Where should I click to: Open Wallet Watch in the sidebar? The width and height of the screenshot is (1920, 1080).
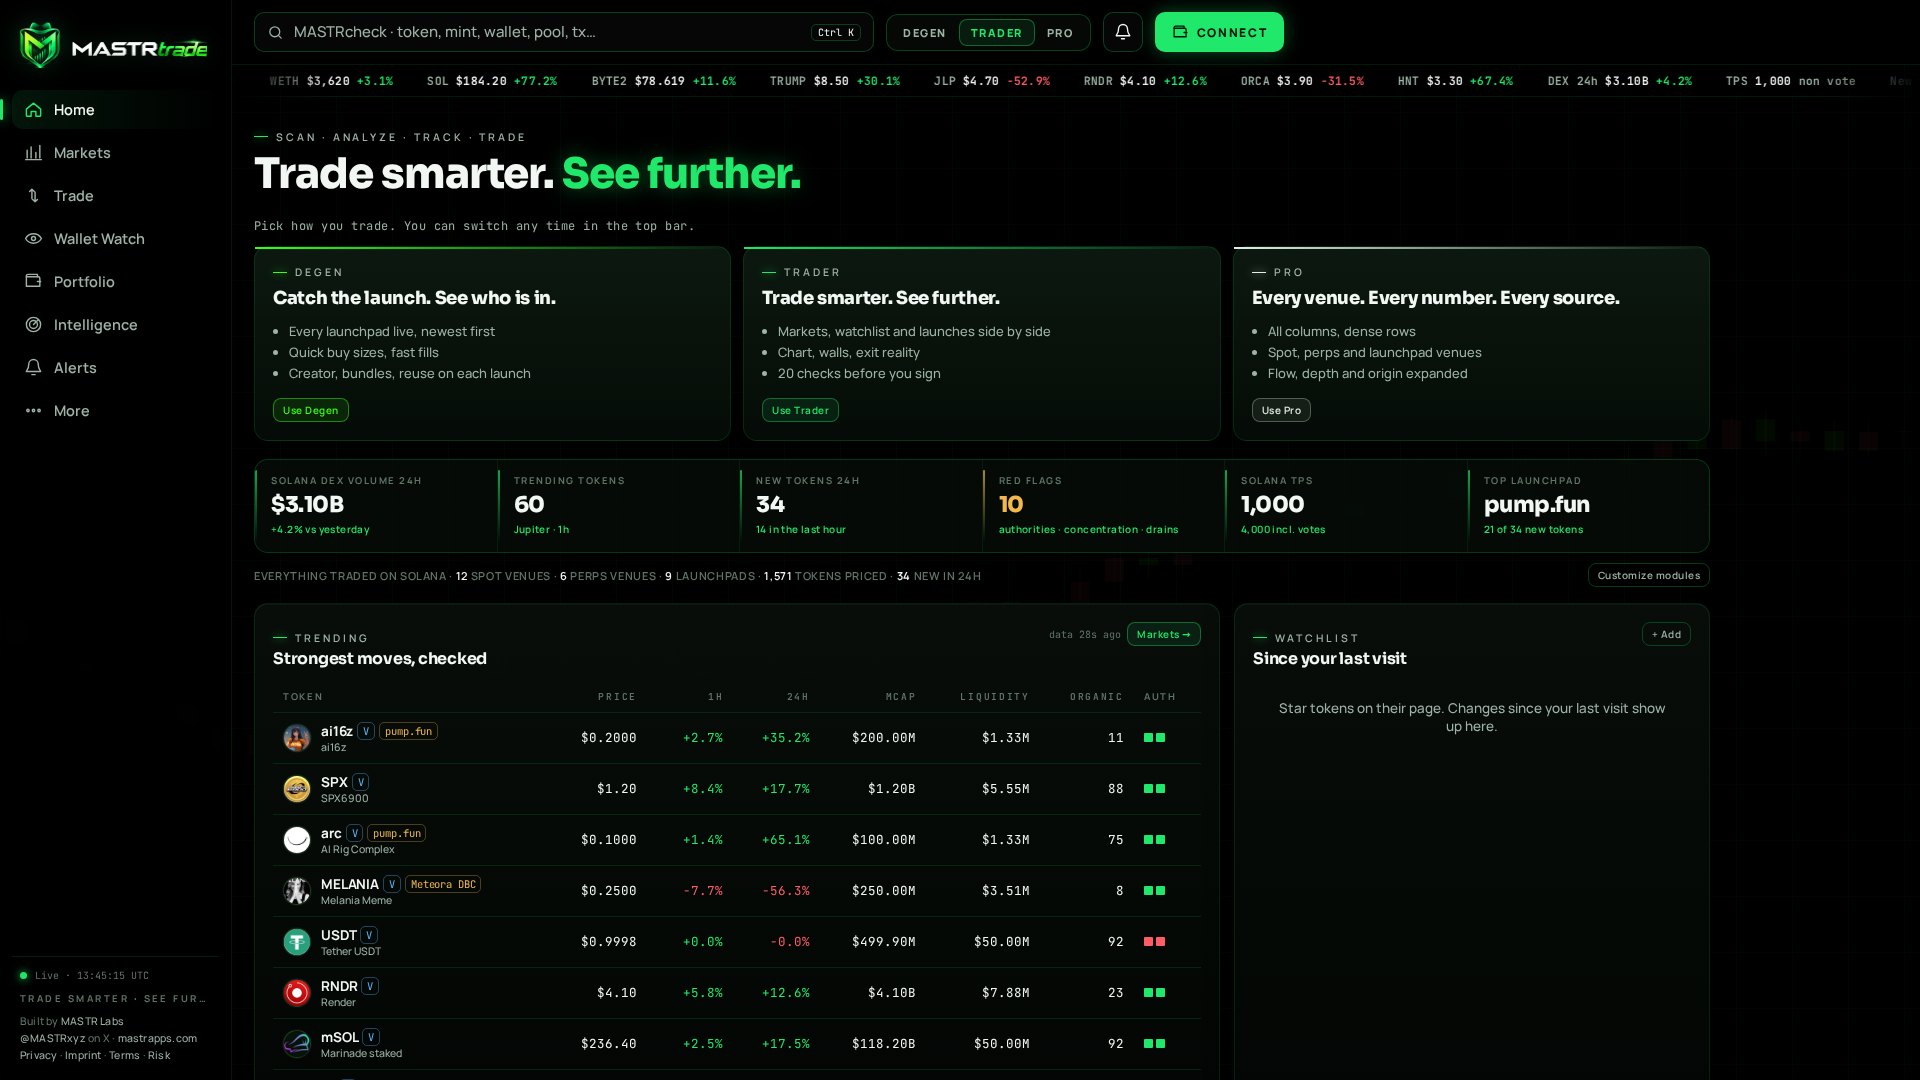[116, 239]
